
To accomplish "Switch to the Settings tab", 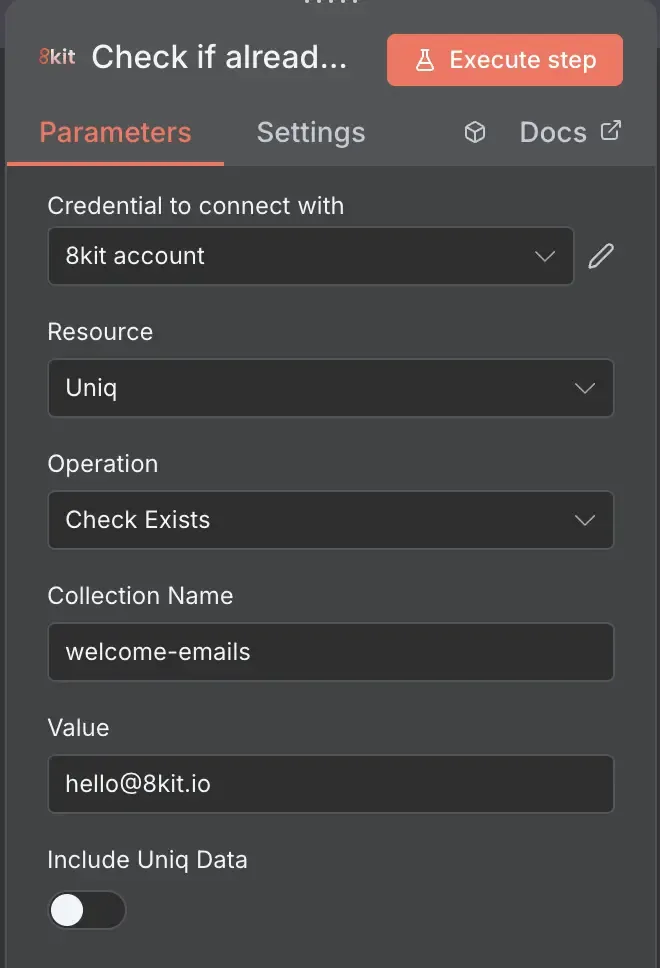I will [x=311, y=133].
